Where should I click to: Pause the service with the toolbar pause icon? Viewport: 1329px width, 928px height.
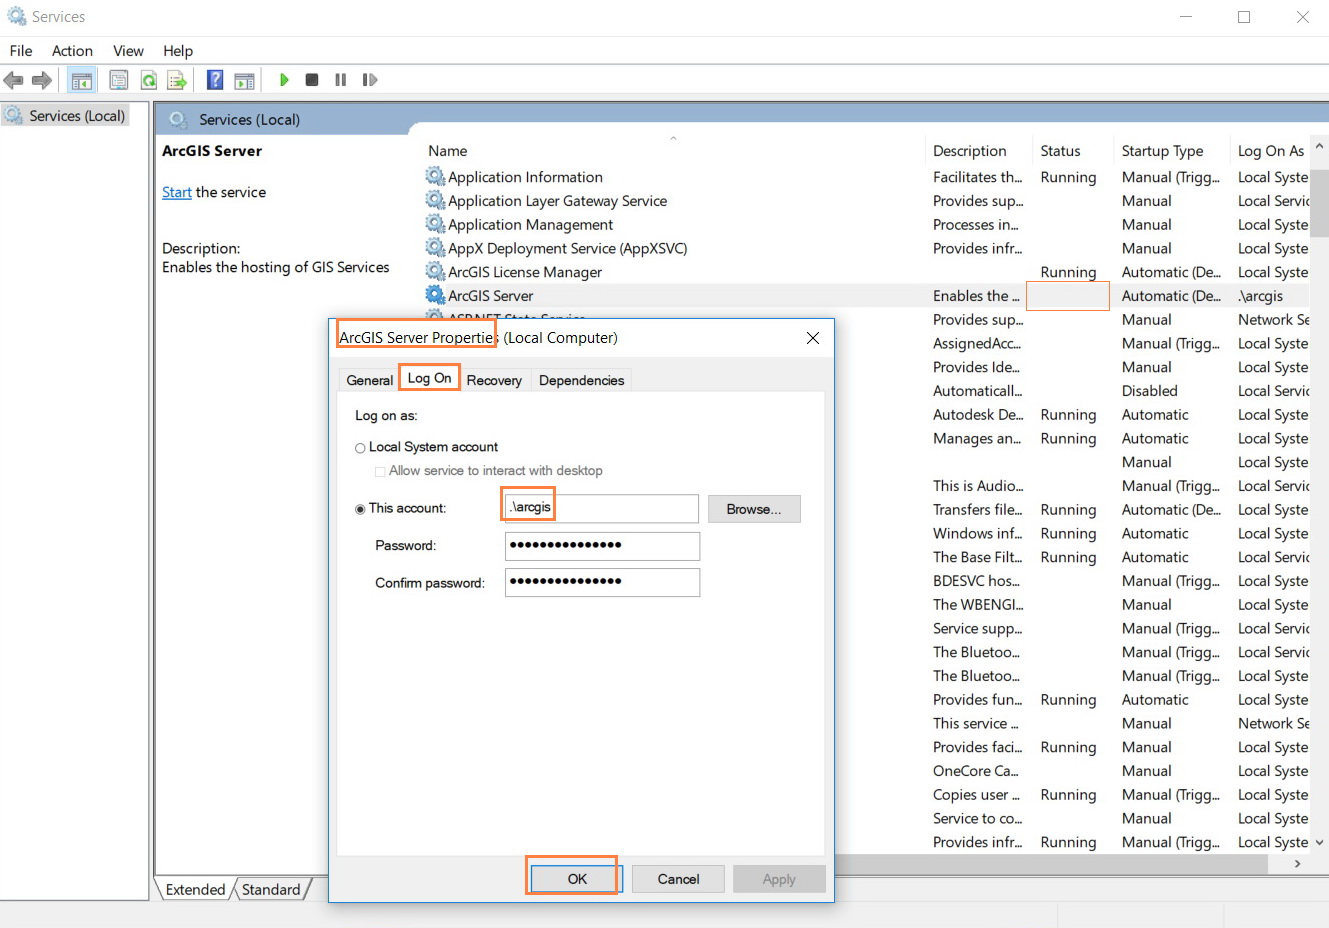341,80
